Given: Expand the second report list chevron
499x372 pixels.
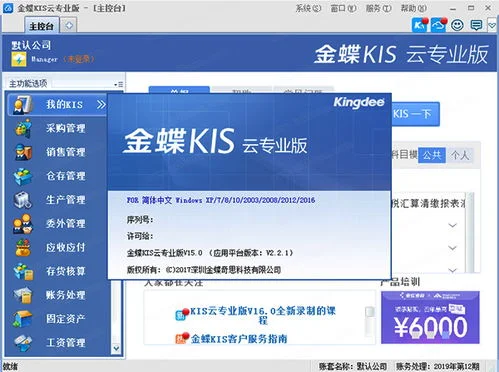Looking at the screenshot, I should [x=452, y=248].
